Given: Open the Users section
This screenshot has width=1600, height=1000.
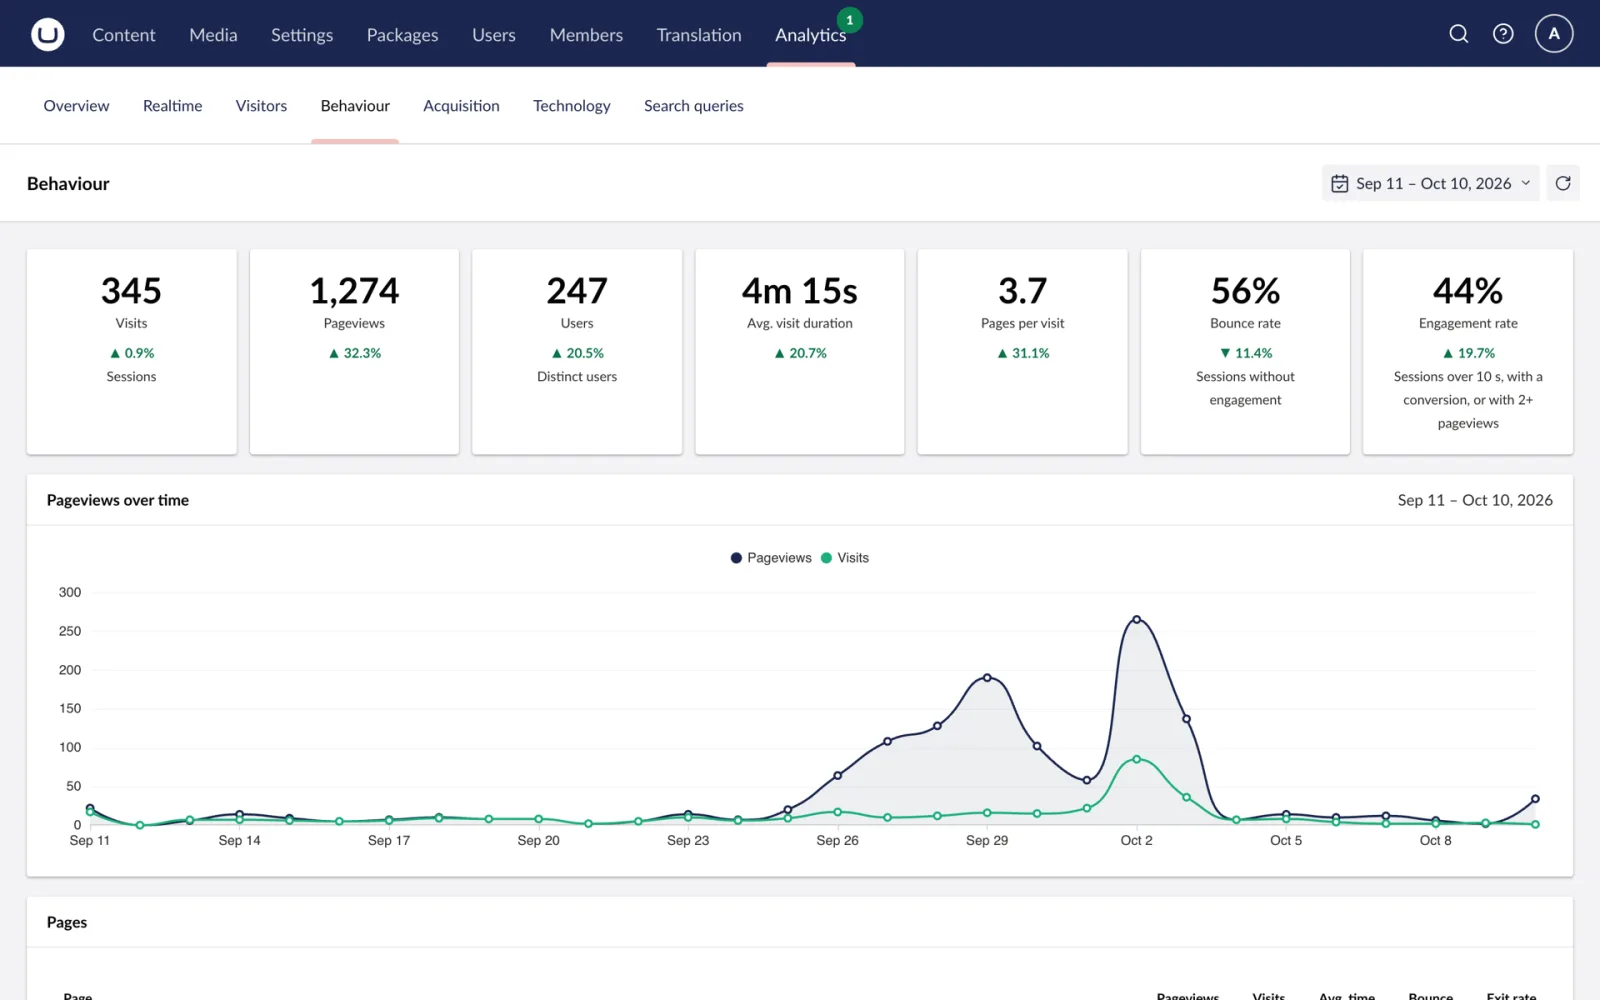Looking at the screenshot, I should click(x=494, y=35).
